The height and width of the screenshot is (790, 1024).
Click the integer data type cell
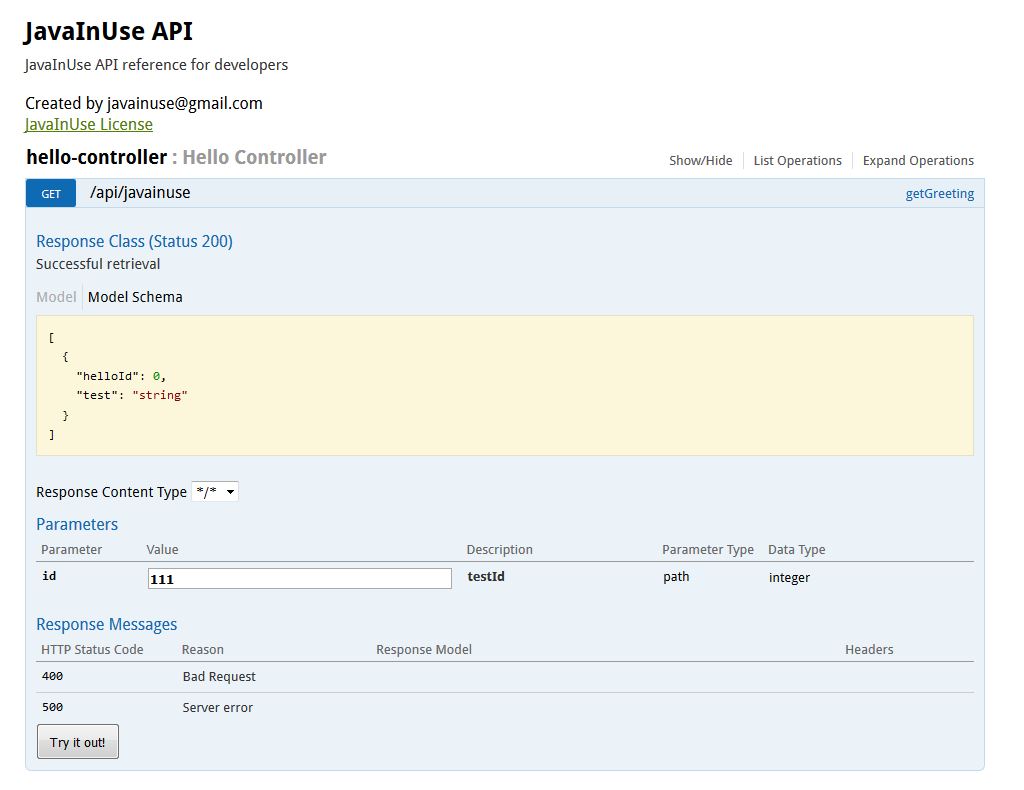coord(789,577)
